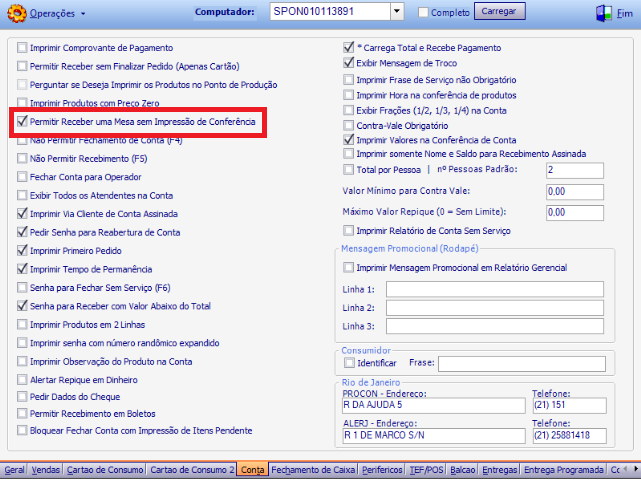Check Imprimir Observação do Produto na Conta
The width and height of the screenshot is (641, 480).
pos(22,361)
